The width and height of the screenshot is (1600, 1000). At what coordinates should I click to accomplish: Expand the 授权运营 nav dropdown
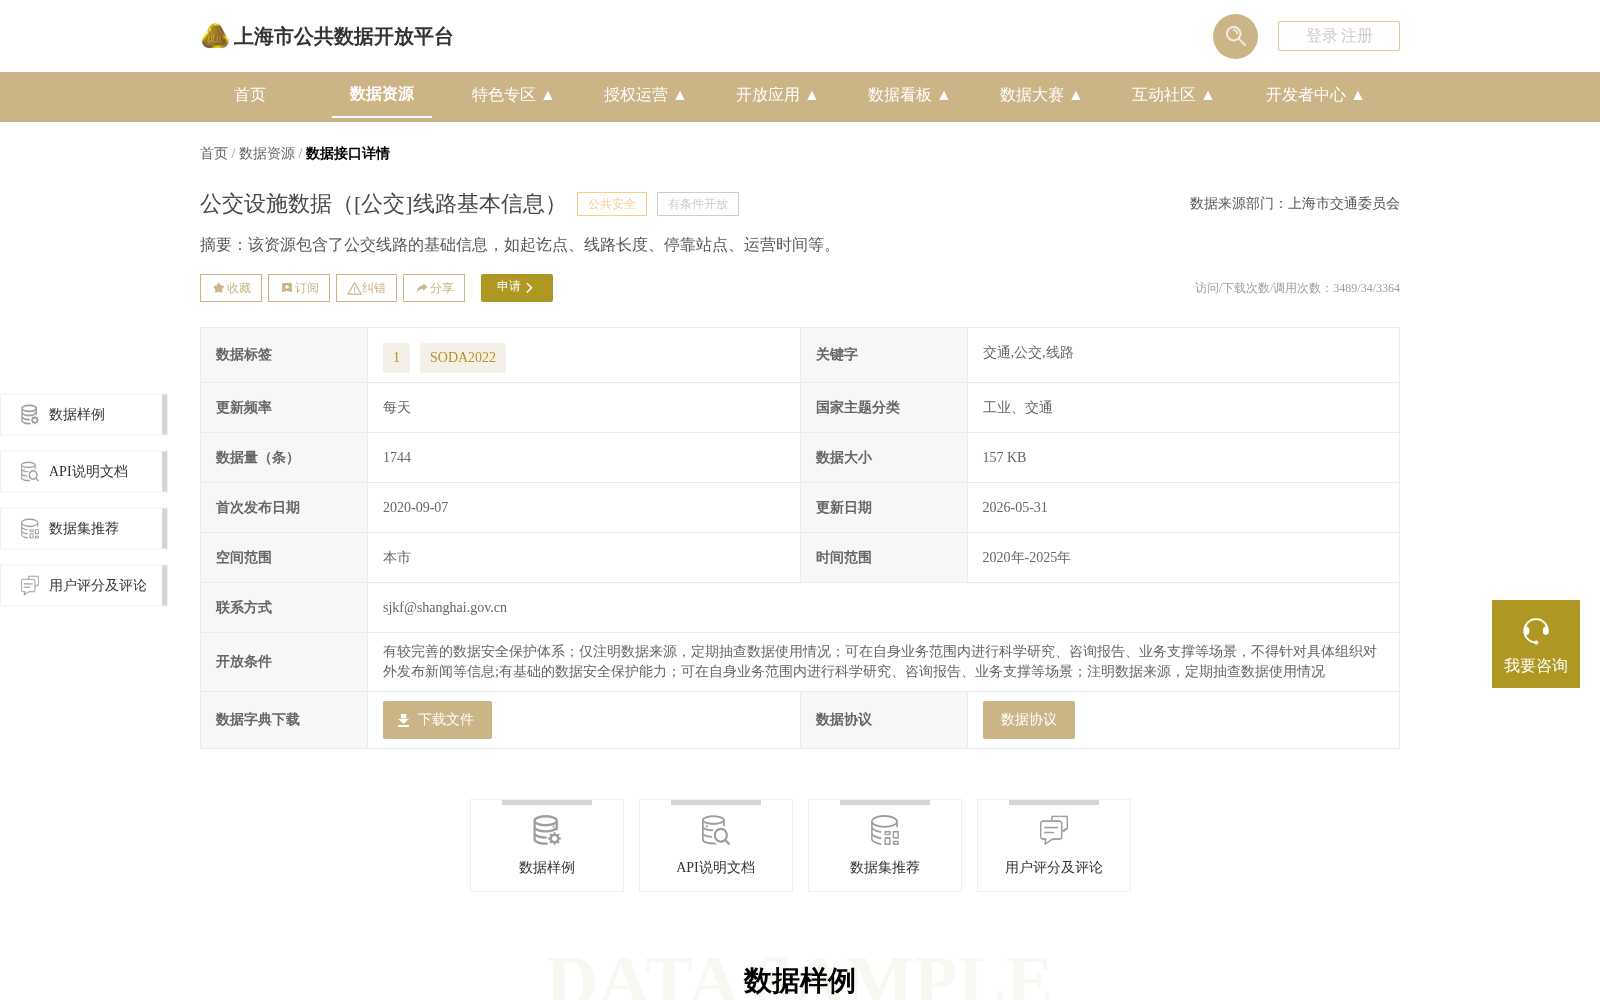click(645, 95)
